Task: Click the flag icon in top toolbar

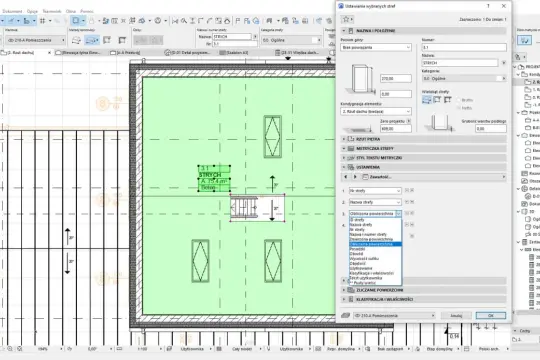Action: [238, 21]
